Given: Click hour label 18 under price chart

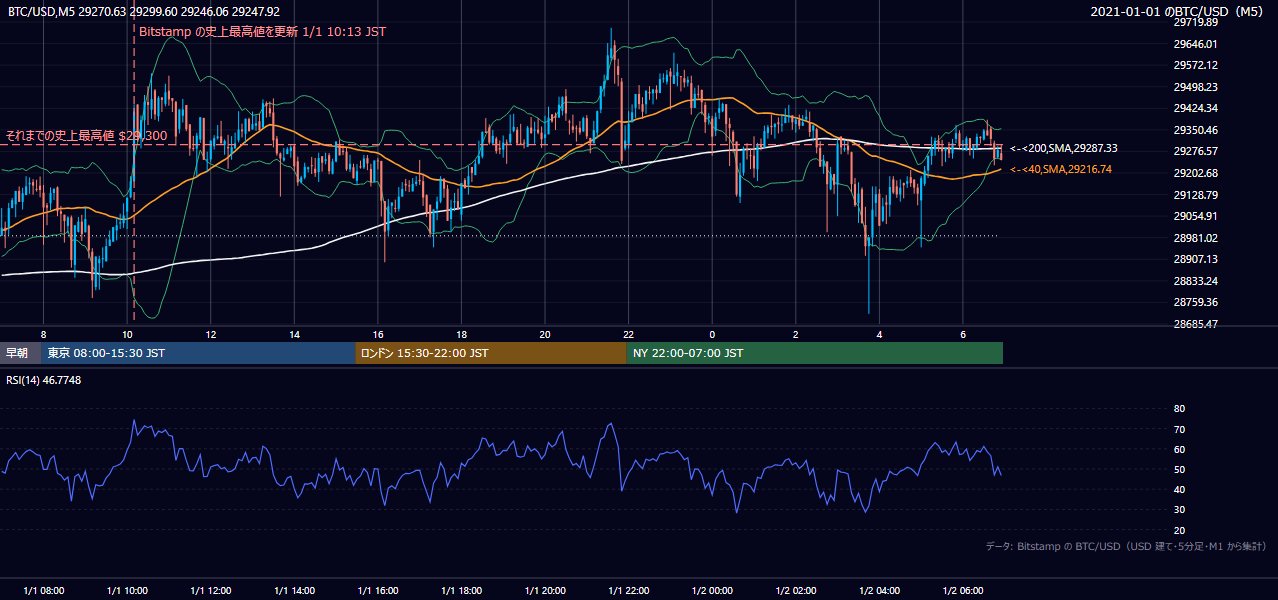Looking at the screenshot, I should coord(461,334).
